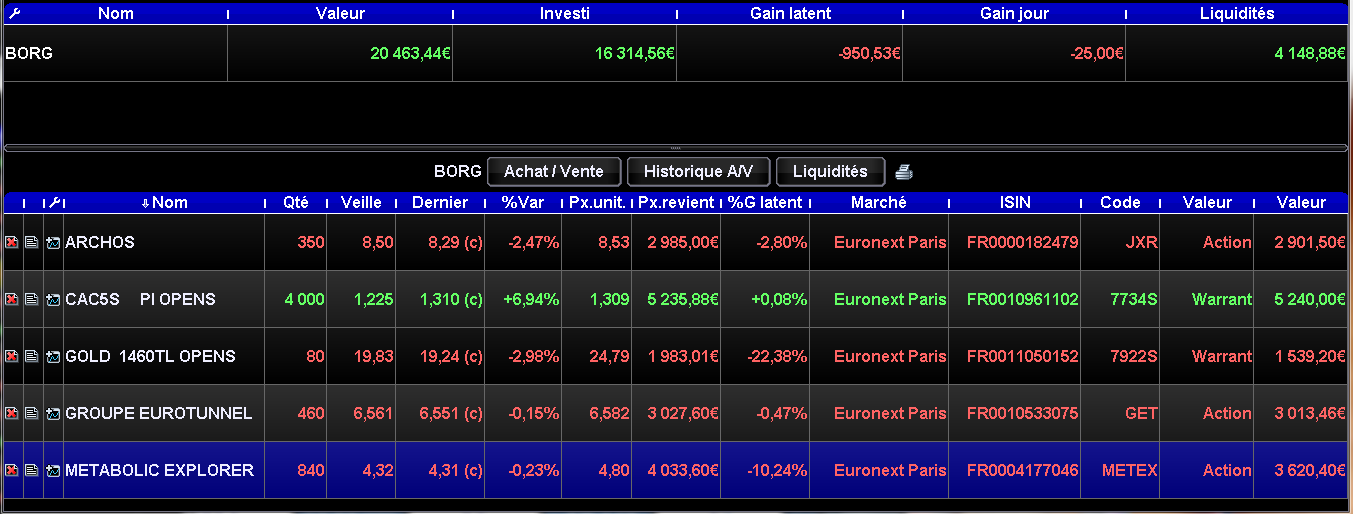Viewport: 1353px width, 514px height.
Task: Click the wrench icon in the portfolio summary header
Action: click(13, 14)
